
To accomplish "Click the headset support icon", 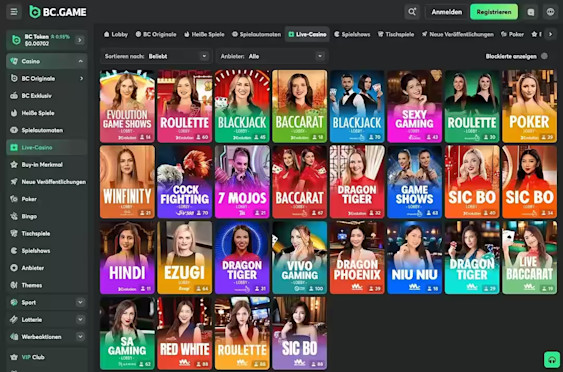I will tap(552, 359).
